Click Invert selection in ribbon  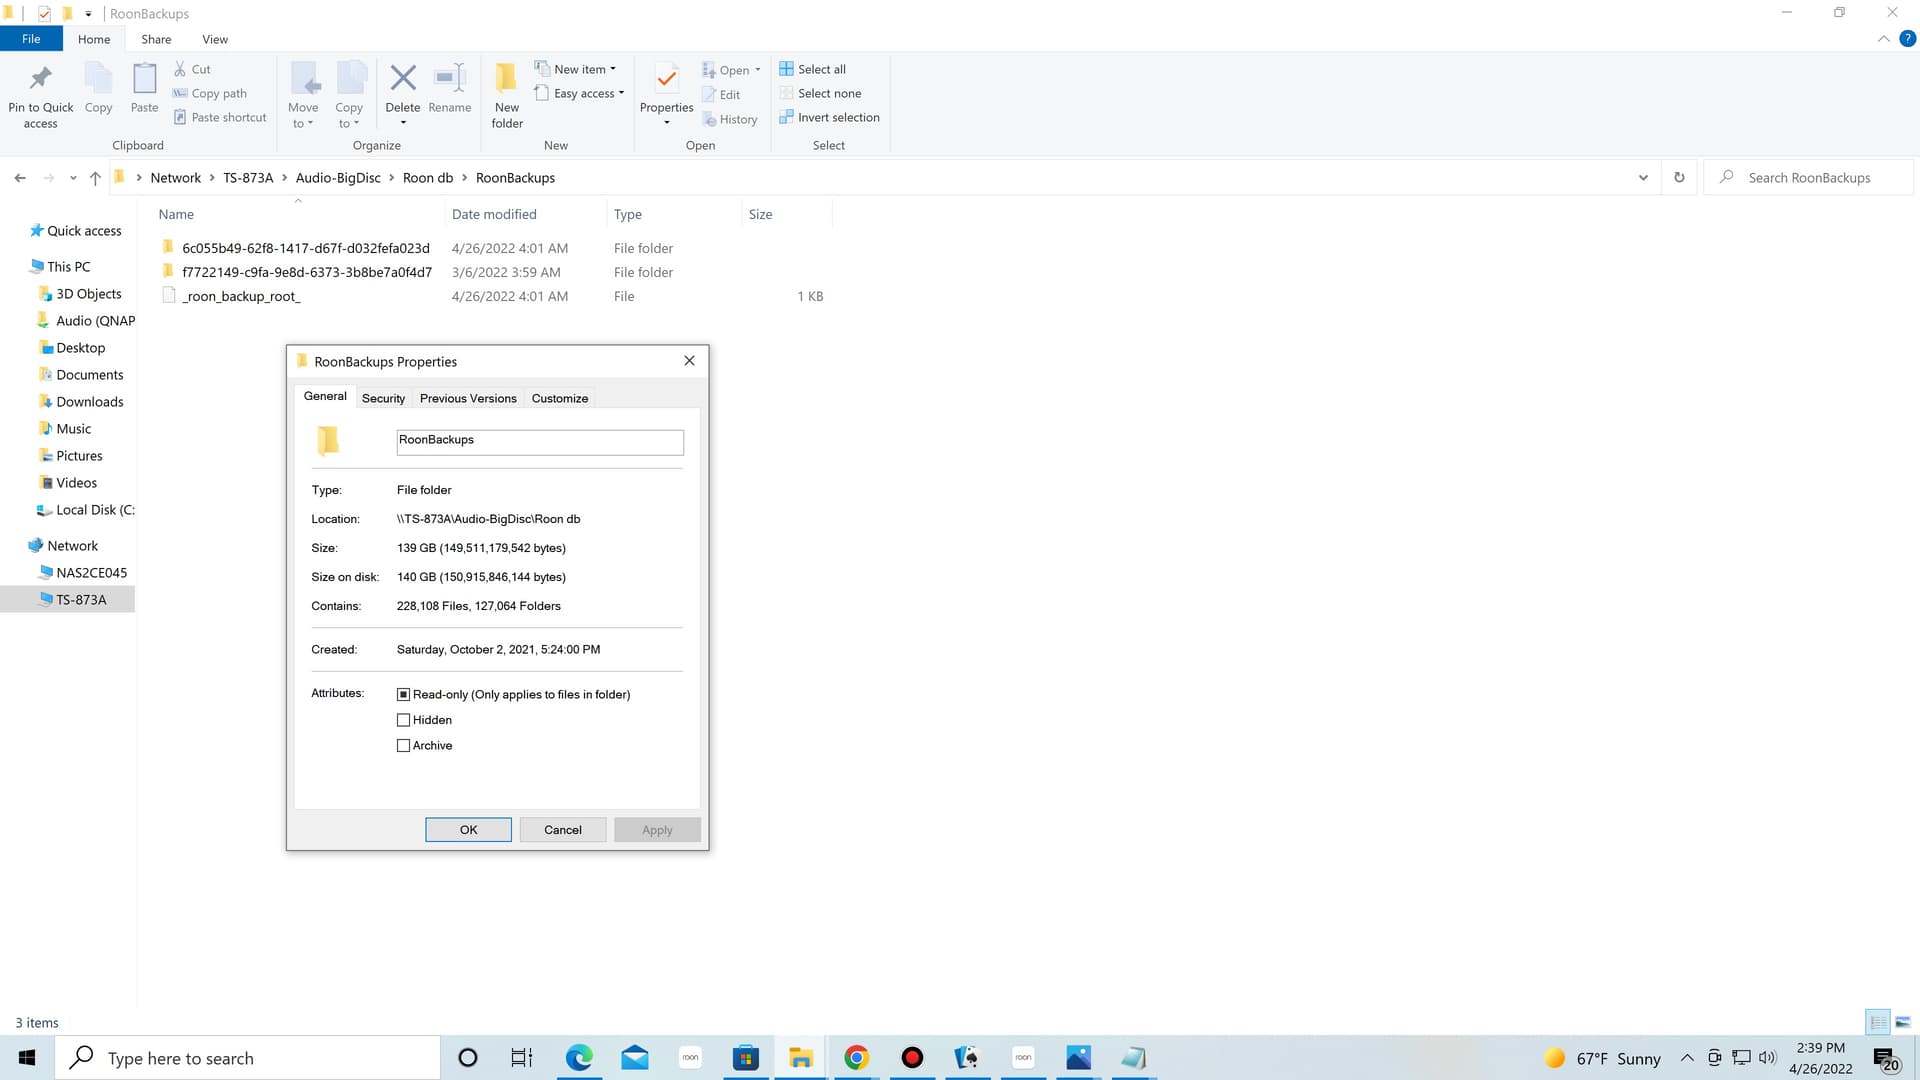pos(829,117)
